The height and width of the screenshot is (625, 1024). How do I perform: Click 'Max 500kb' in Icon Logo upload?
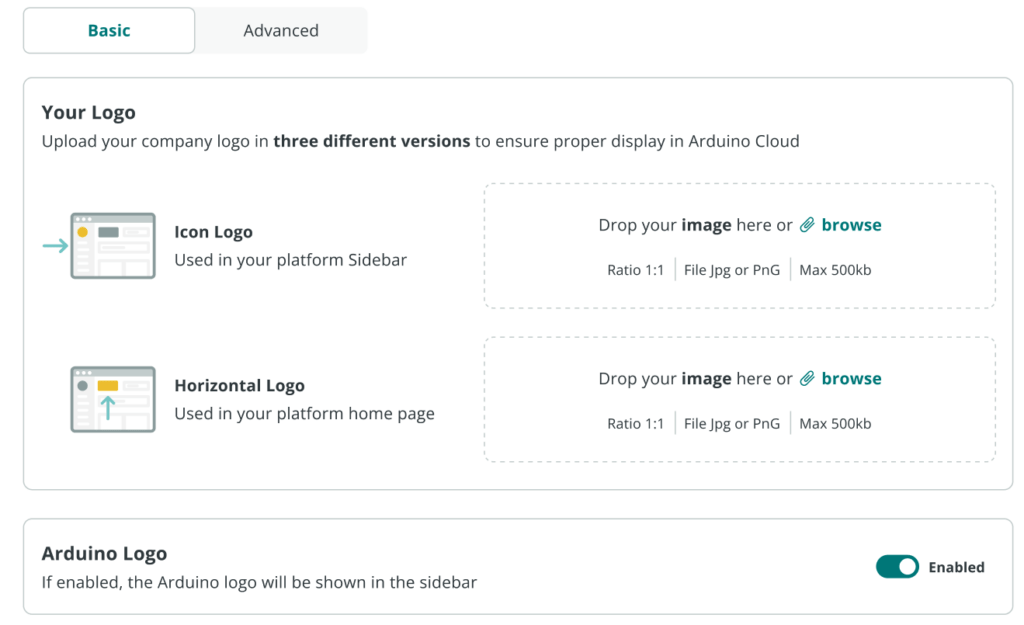835,270
